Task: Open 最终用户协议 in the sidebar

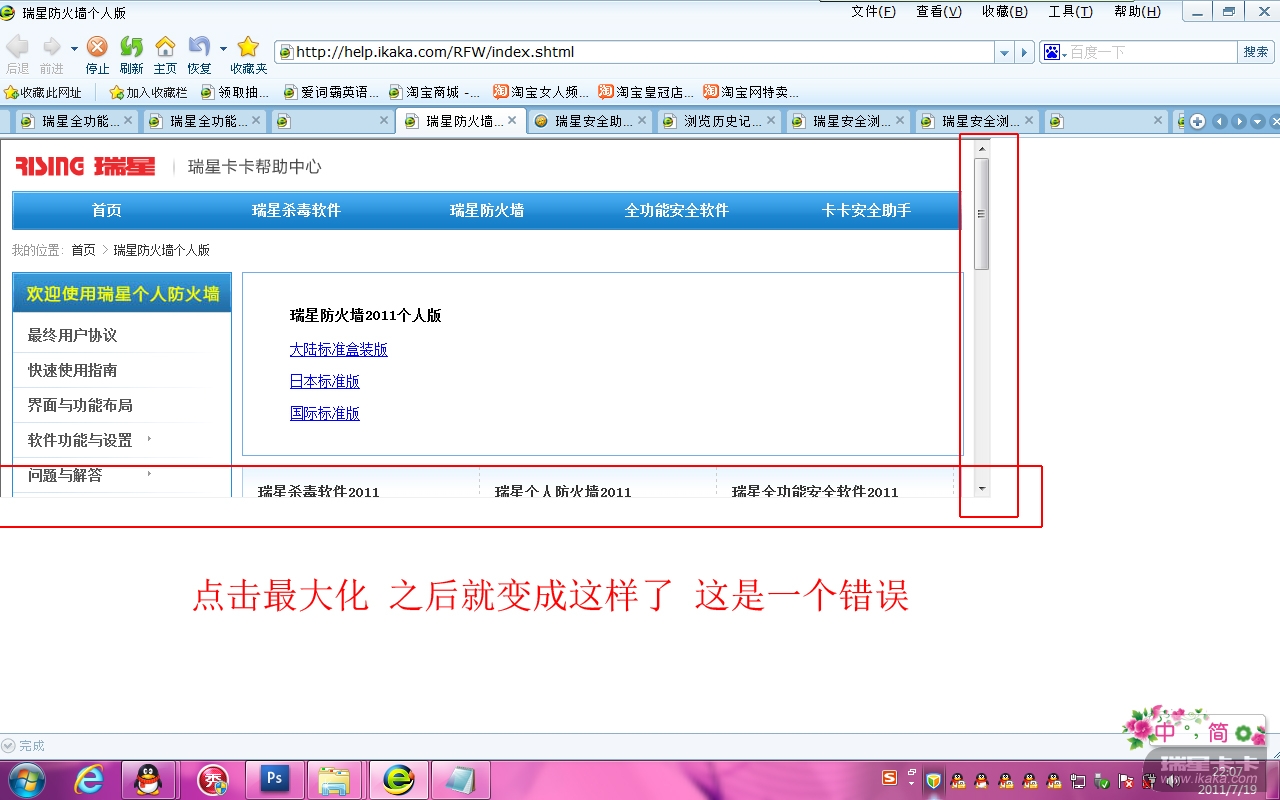Action: pos(73,335)
